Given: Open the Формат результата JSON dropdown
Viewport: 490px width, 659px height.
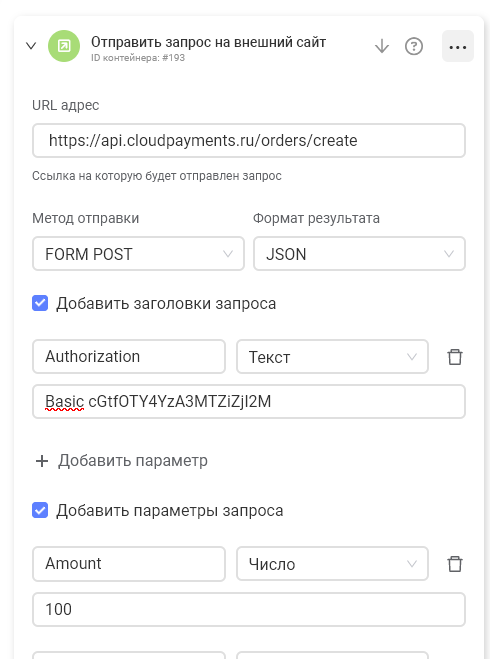Looking at the screenshot, I should 359,253.
